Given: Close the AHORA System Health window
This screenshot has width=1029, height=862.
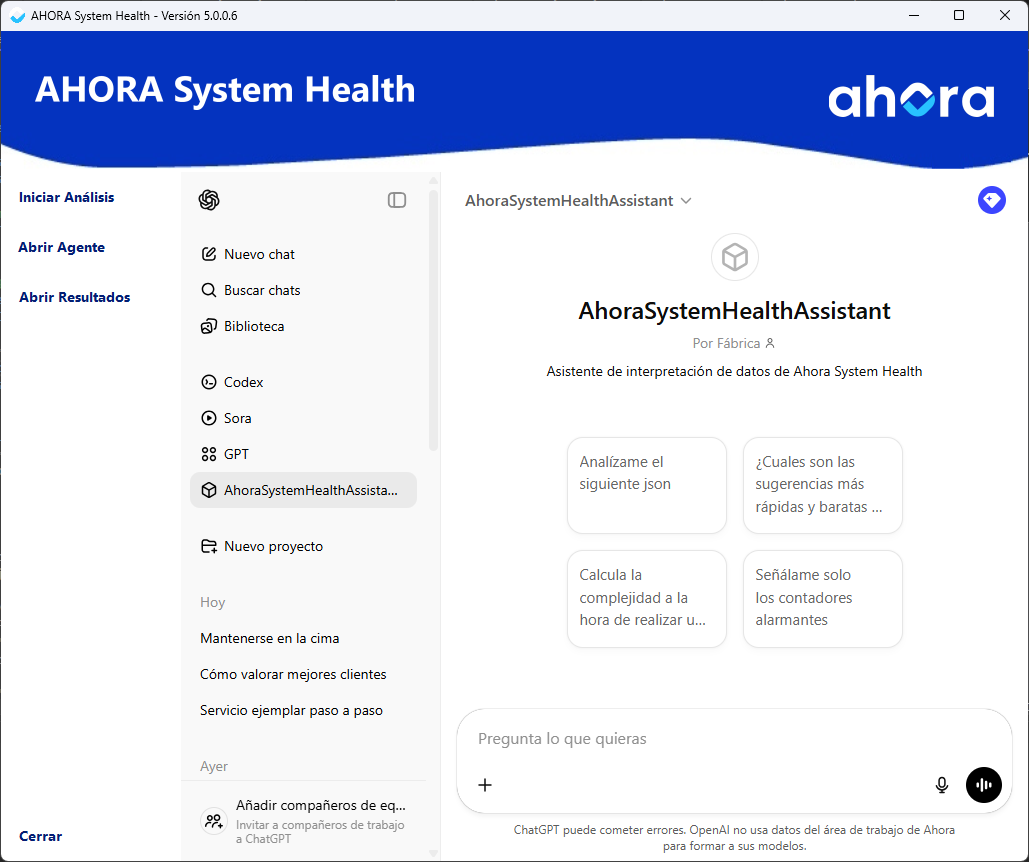Looking at the screenshot, I should [1005, 15].
